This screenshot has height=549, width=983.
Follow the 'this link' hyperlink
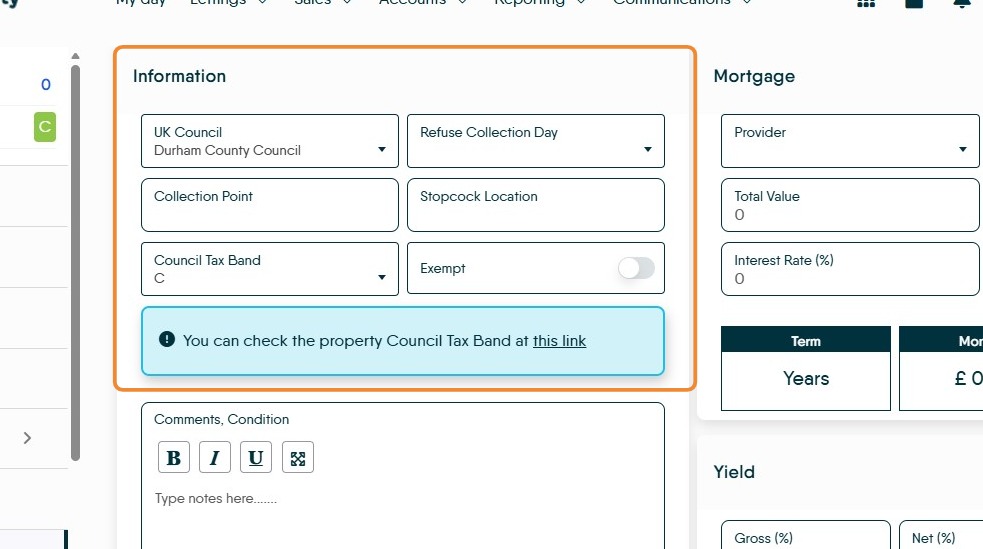pos(559,341)
